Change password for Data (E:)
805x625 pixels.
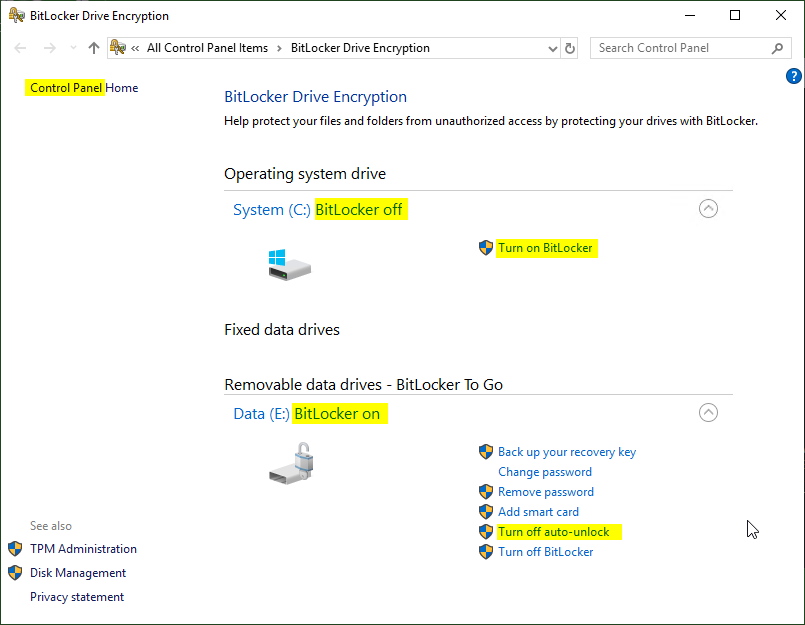point(545,471)
